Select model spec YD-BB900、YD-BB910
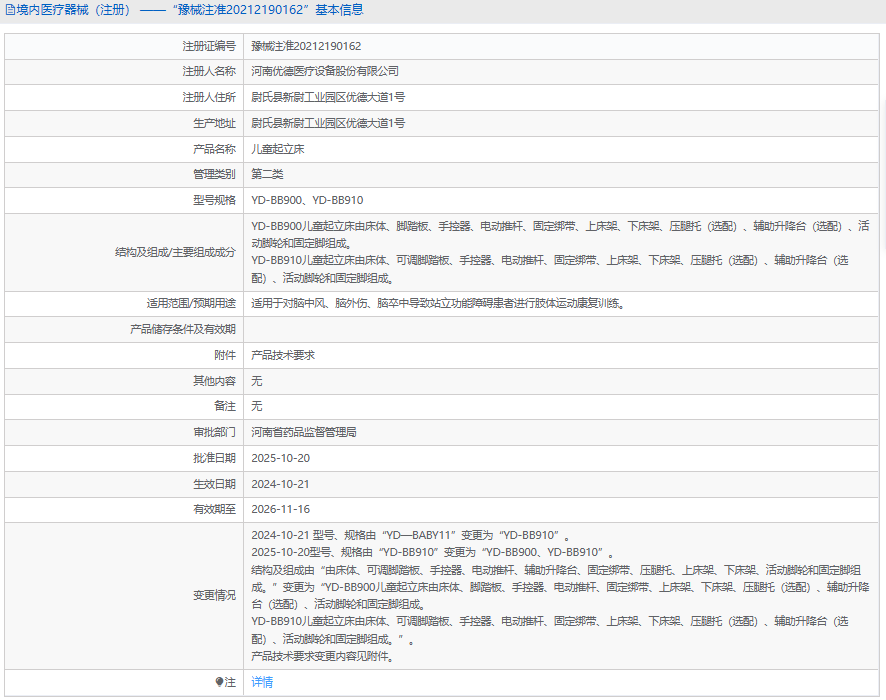This screenshot has height=700, width=886. click(x=307, y=200)
